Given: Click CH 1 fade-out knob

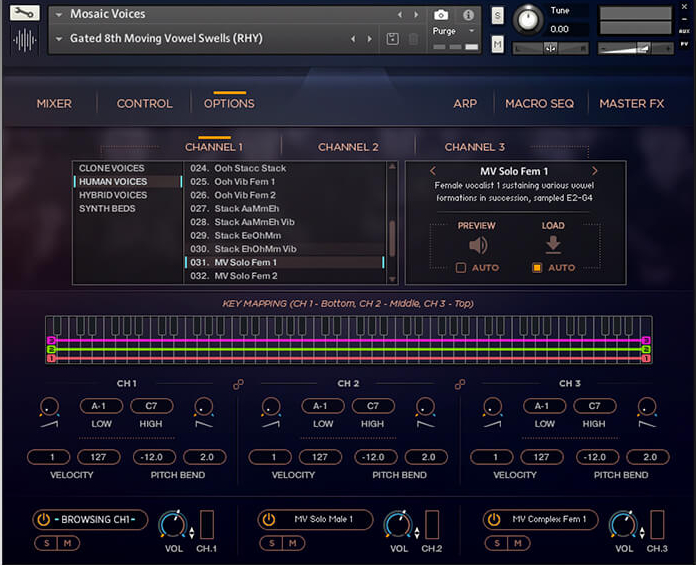Looking at the screenshot, I should 204,407.
